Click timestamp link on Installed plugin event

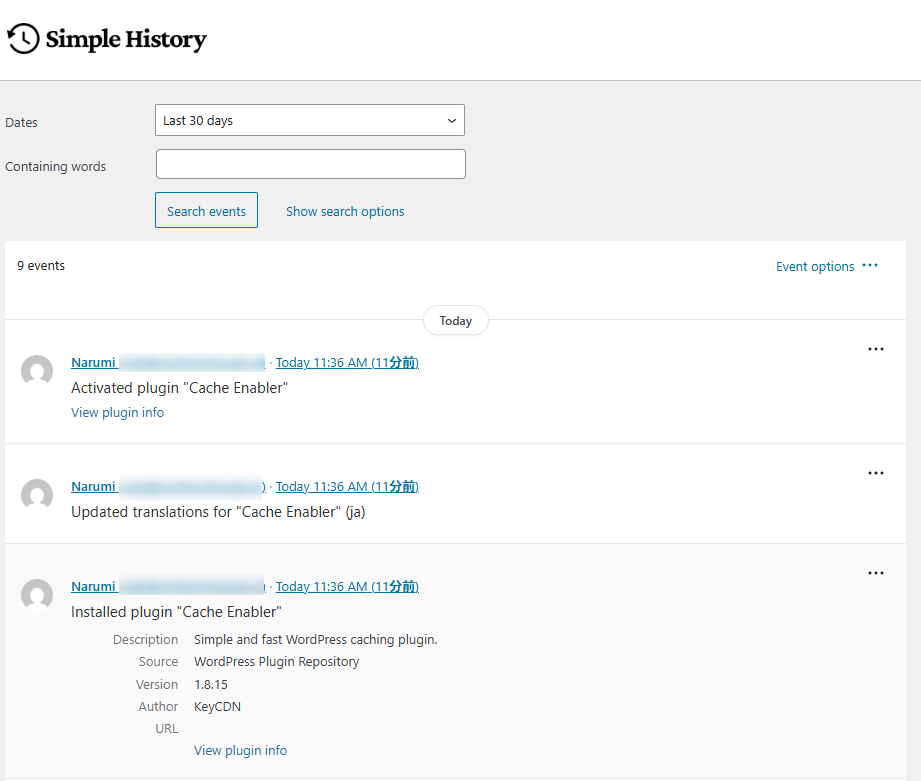347,587
